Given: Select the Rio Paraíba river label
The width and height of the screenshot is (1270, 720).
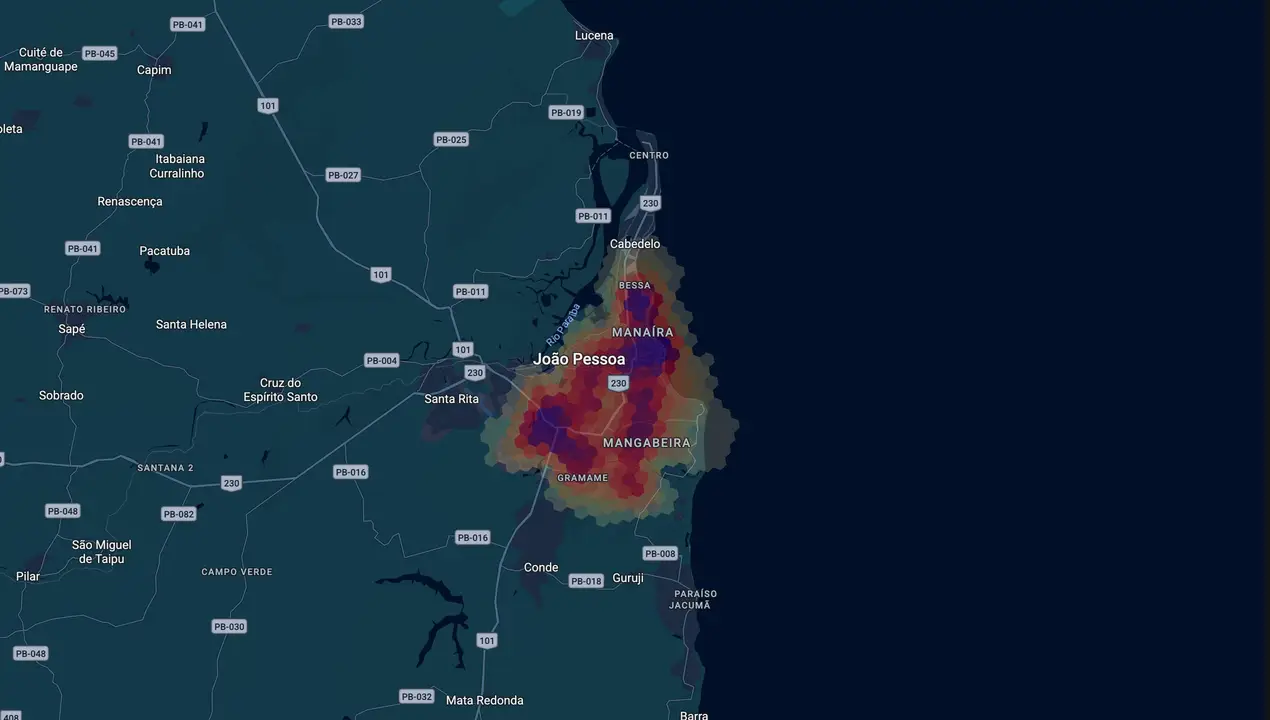Looking at the screenshot, I should (x=563, y=325).
